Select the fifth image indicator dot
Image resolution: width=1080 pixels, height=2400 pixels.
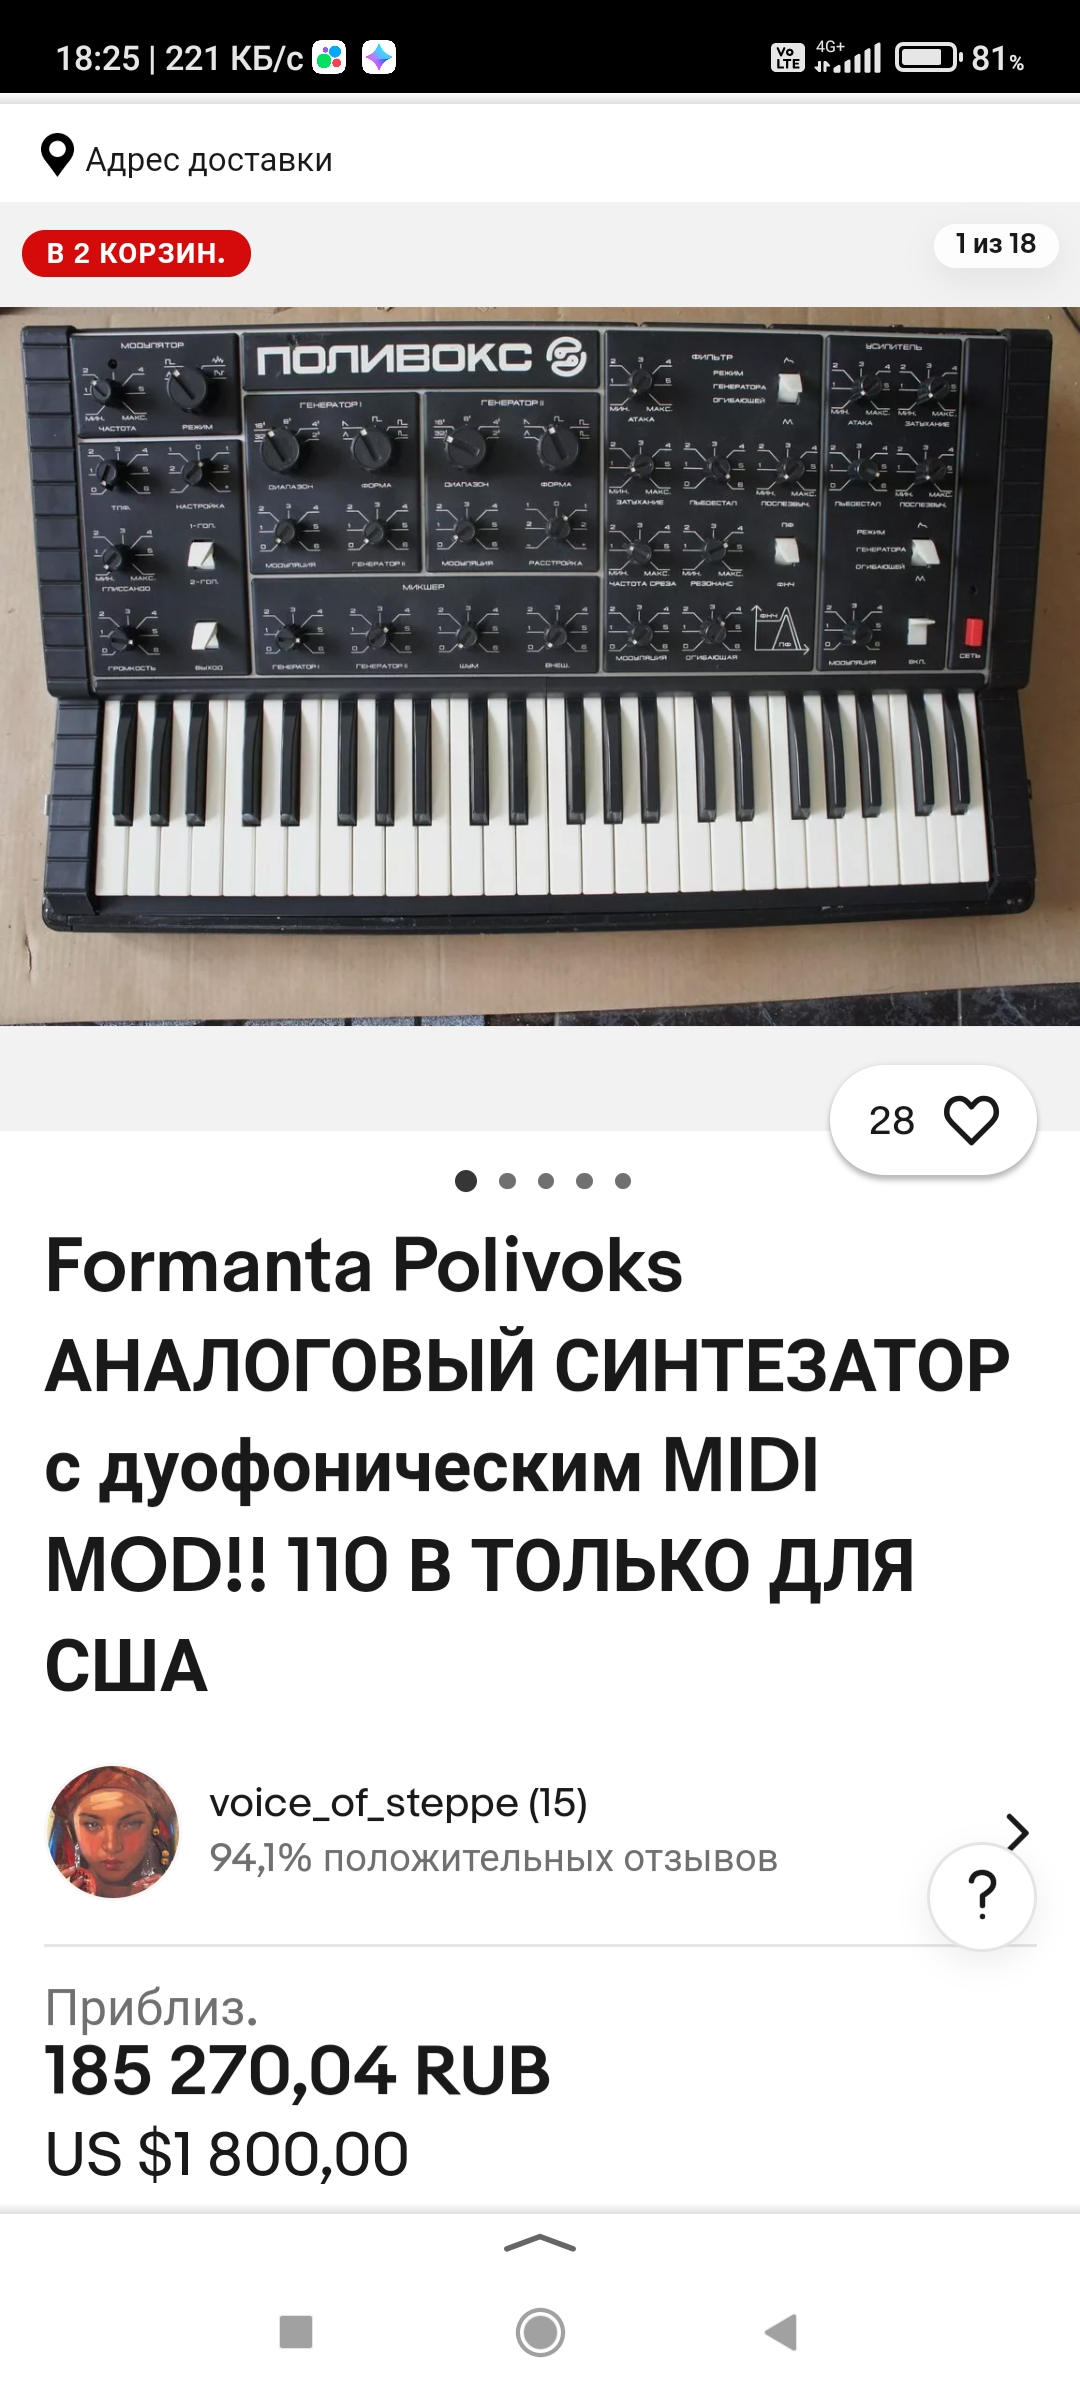coord(623,1181)
